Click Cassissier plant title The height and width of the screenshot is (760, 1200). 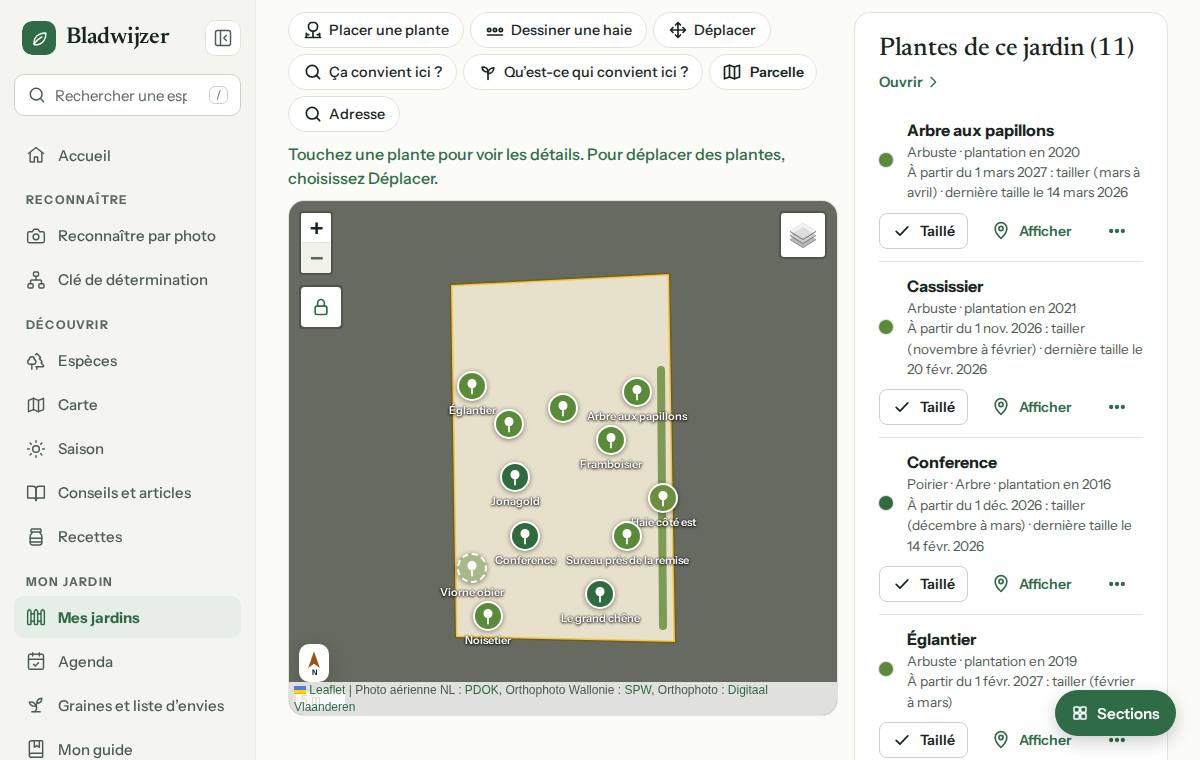[x=945, y=287]
